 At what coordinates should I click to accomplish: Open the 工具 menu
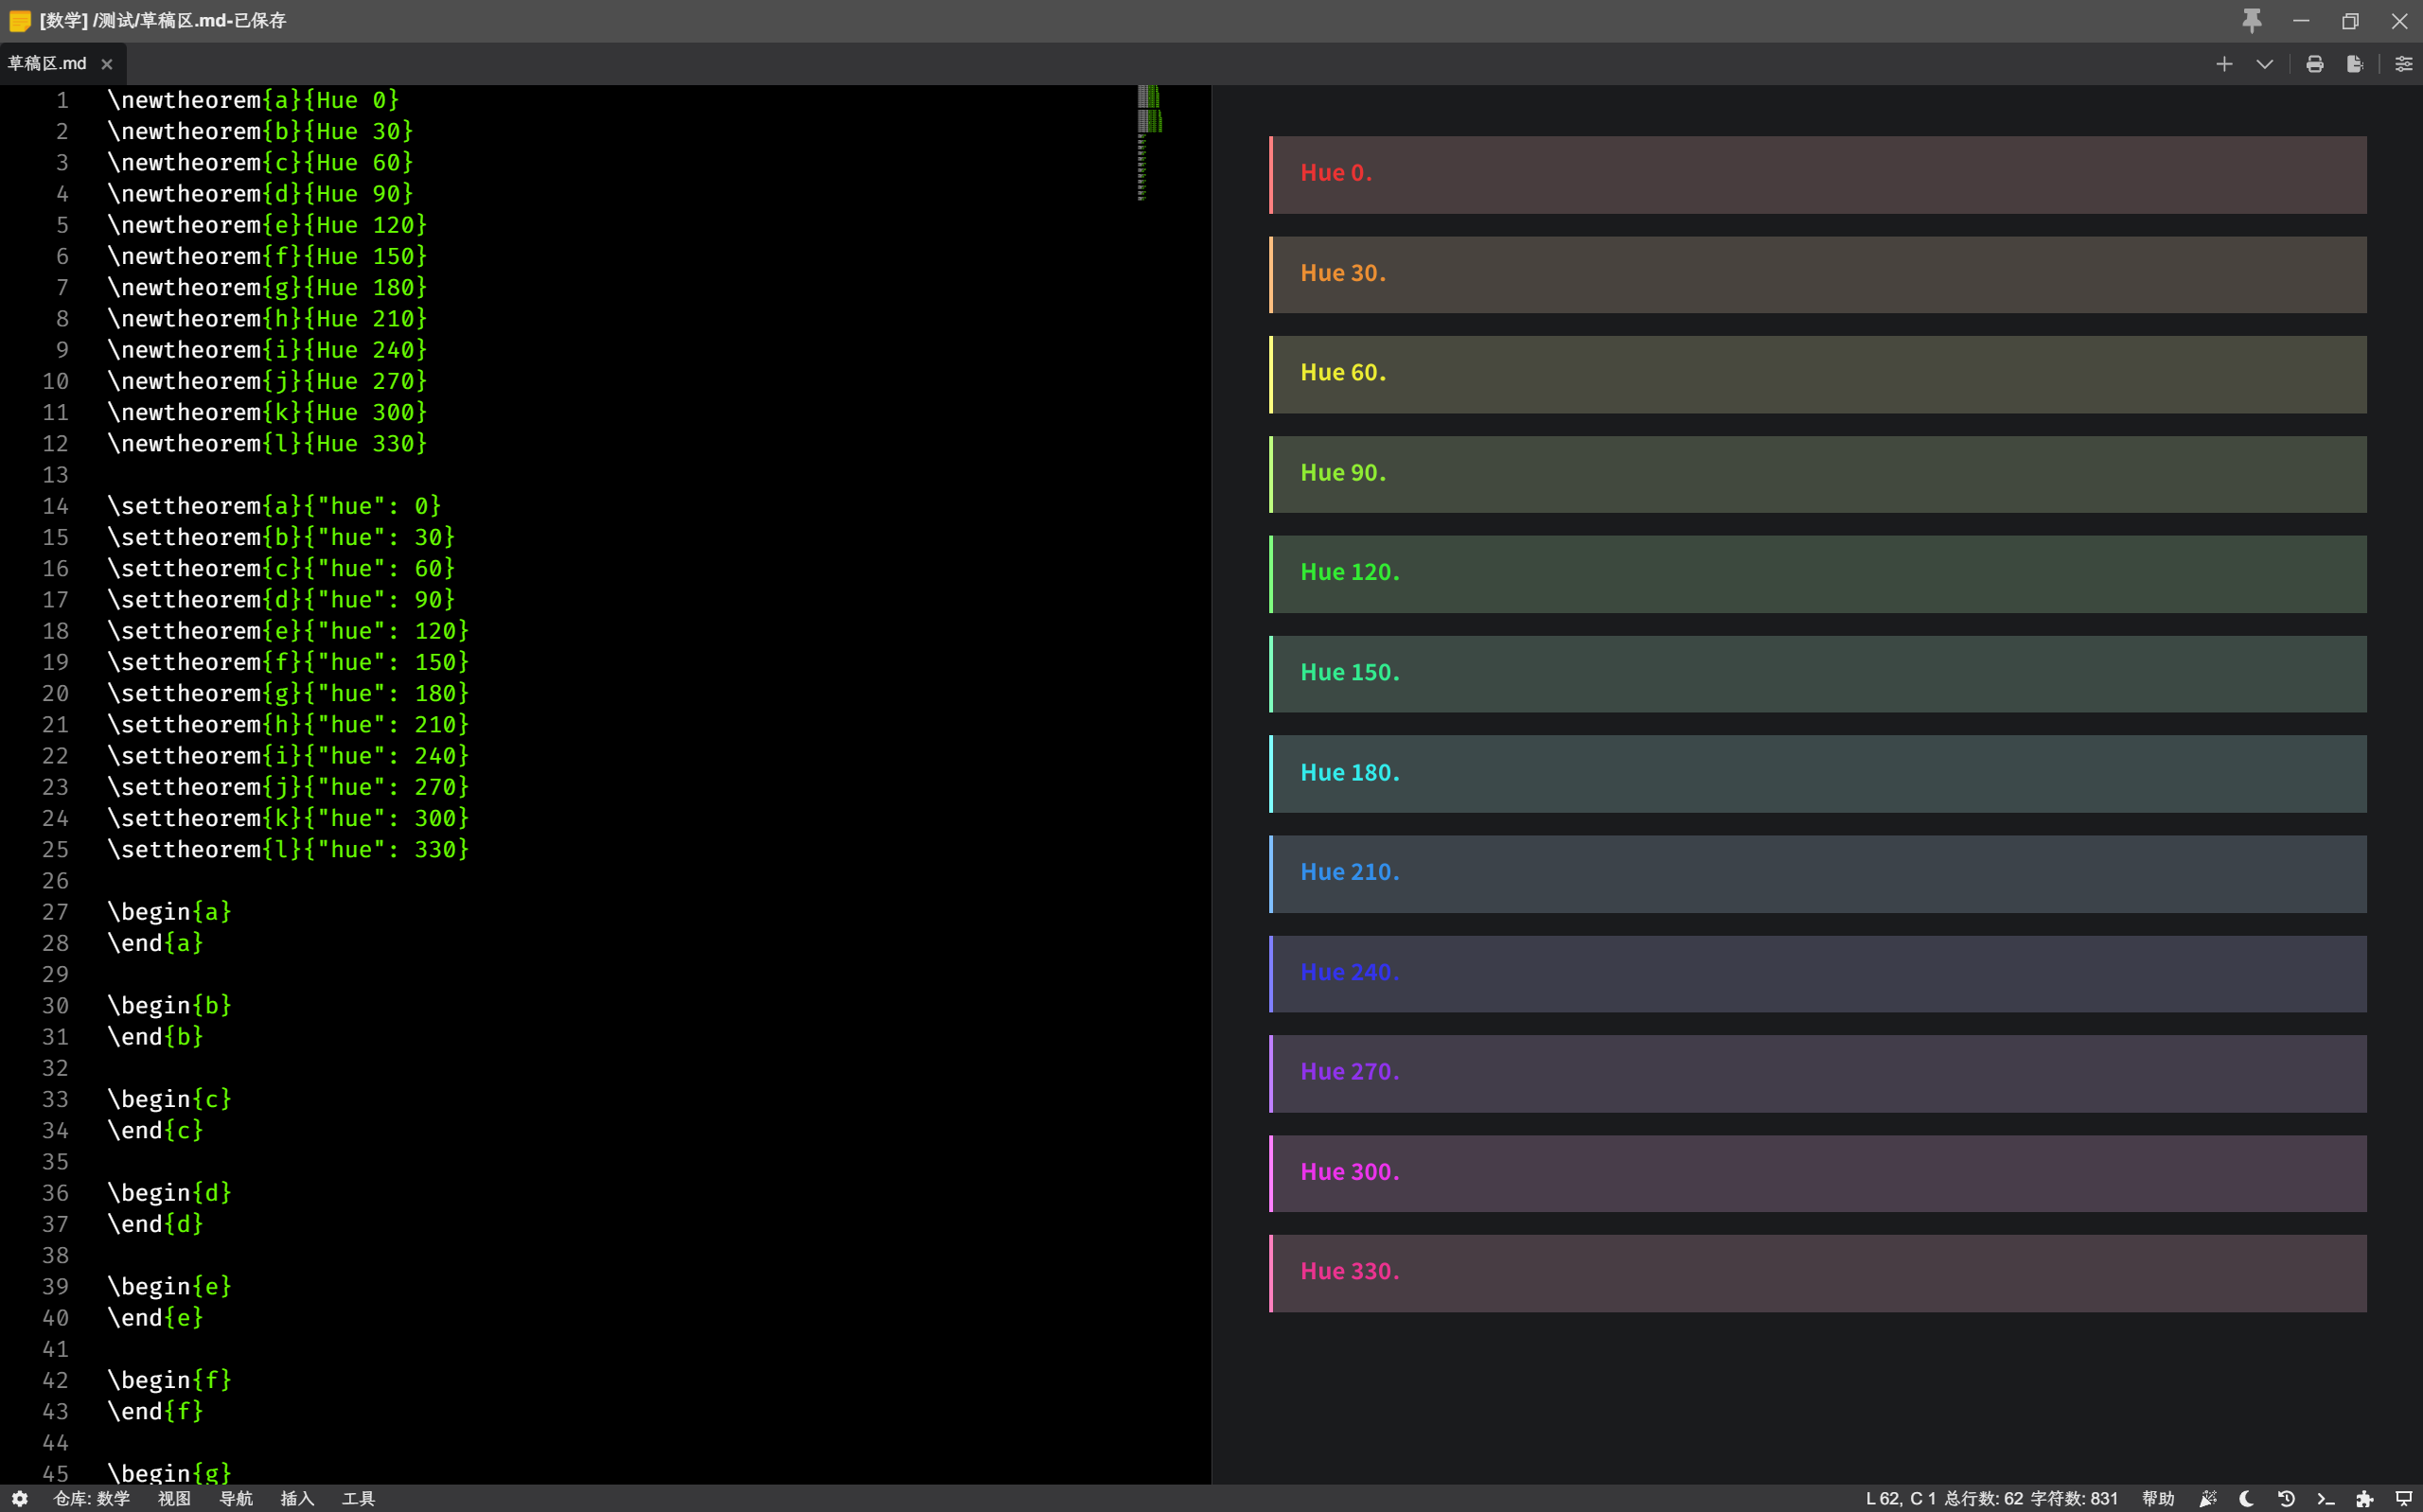(x=358, y=1498)
